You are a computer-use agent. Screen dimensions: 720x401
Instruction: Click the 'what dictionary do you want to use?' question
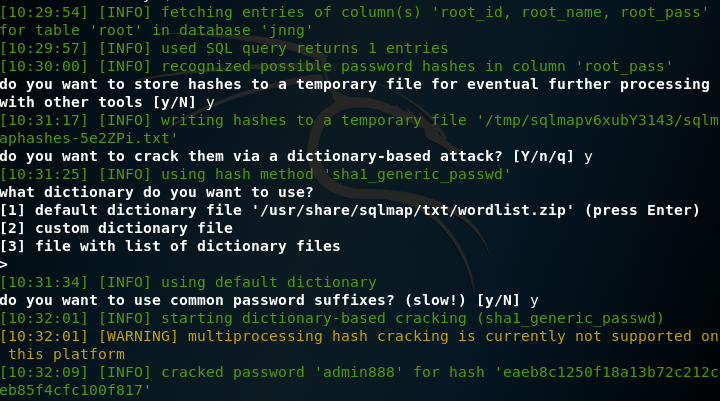156,192
